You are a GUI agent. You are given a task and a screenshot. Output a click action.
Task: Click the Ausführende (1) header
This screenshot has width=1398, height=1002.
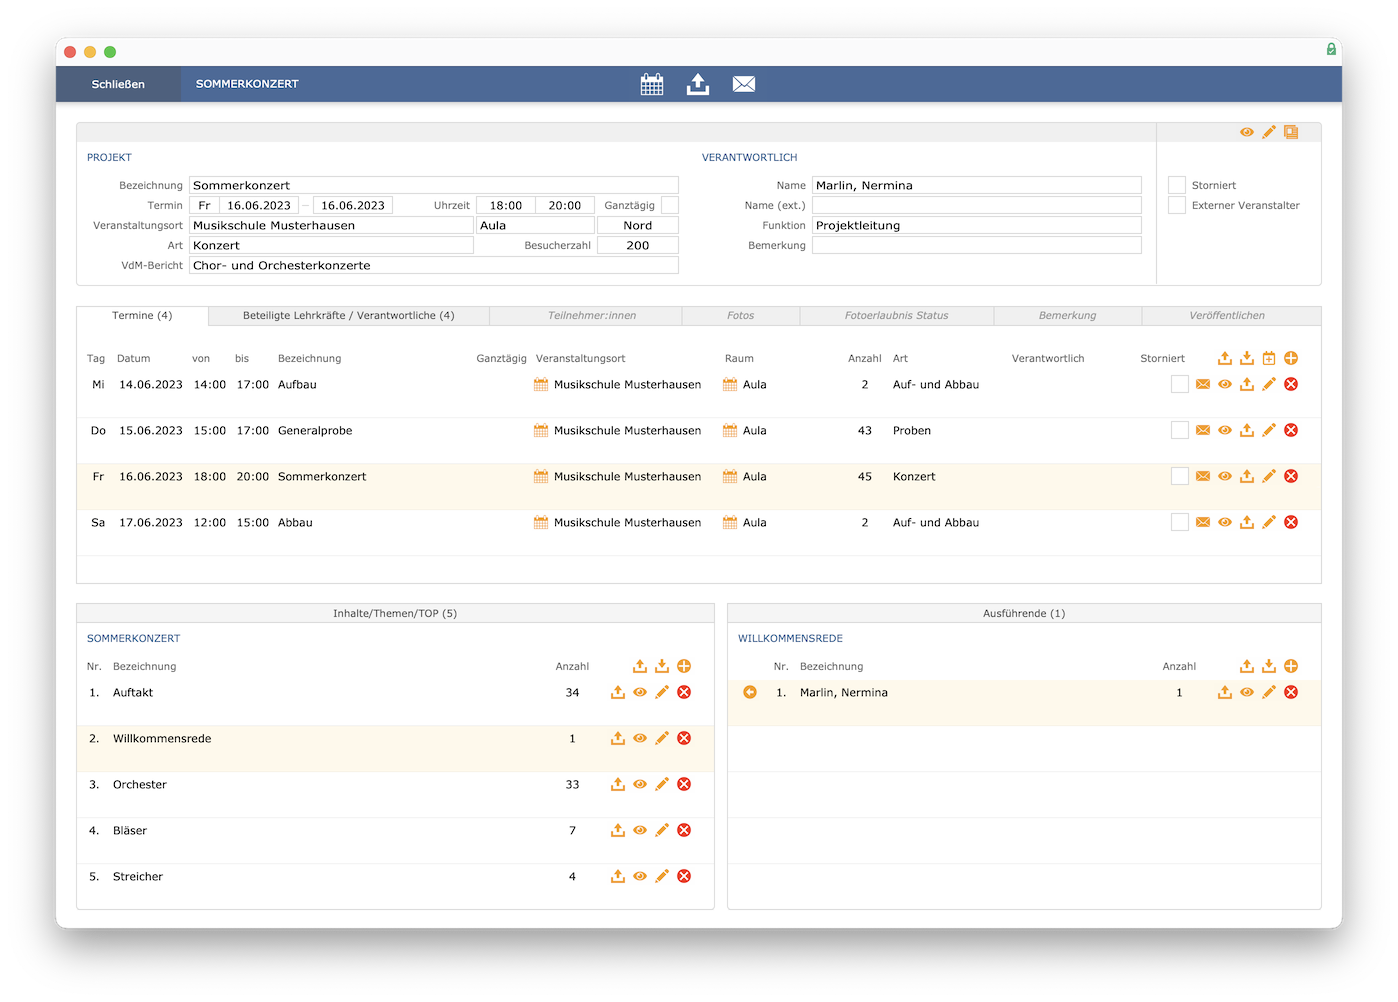pos(1024,613)
